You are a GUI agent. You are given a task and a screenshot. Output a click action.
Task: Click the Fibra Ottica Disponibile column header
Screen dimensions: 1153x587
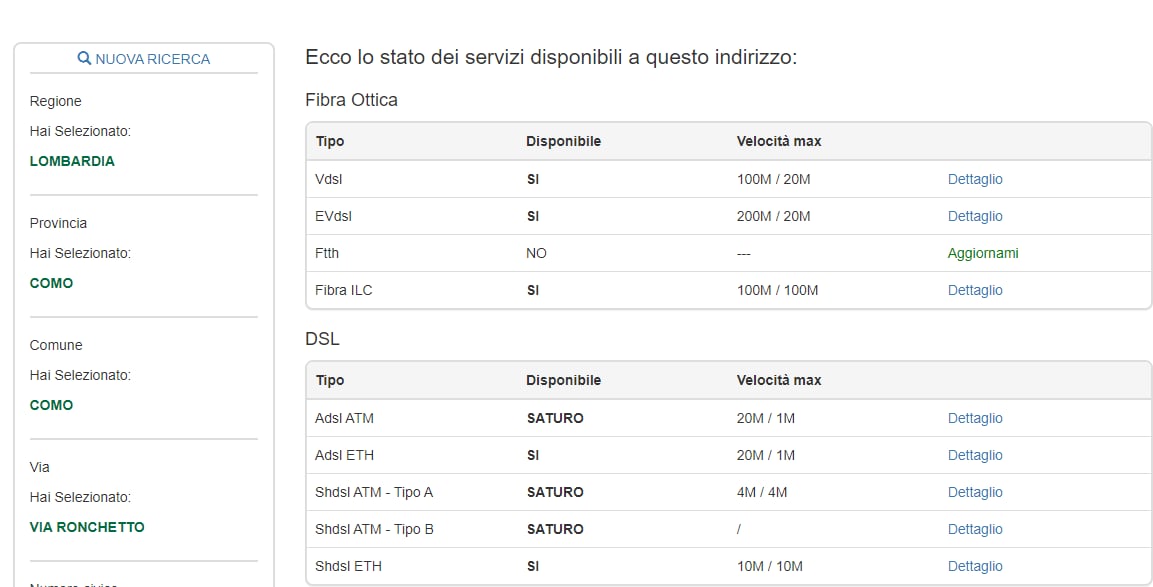pyautogui.click(x=563, y=141)
